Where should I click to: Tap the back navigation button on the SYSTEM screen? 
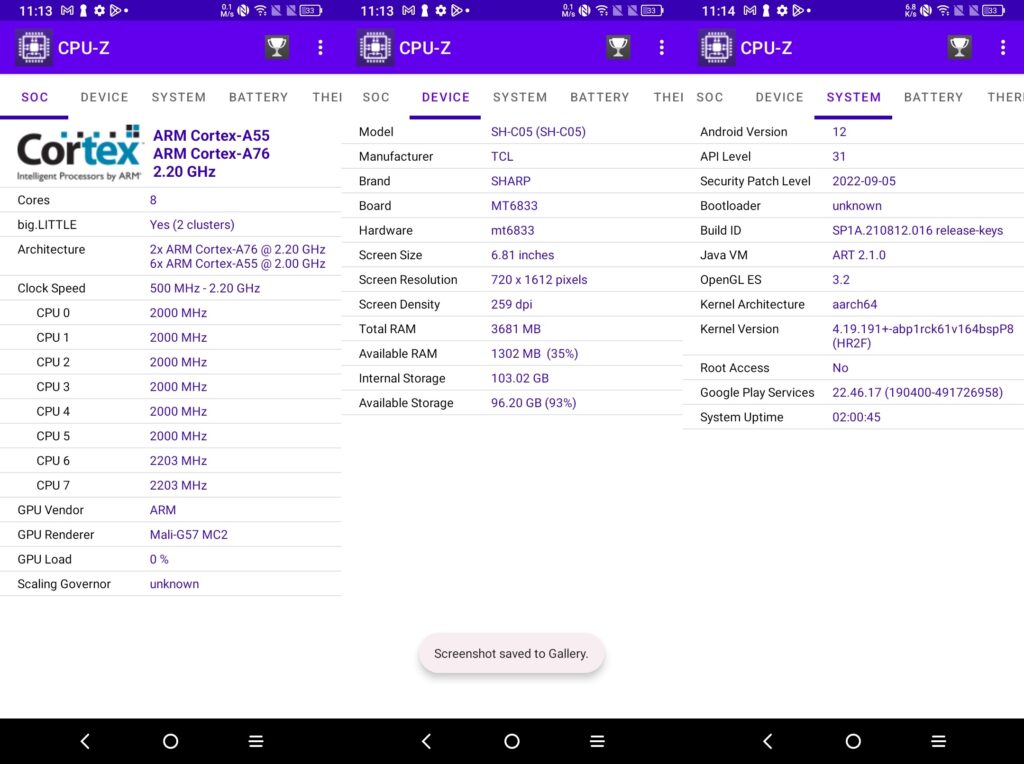[768, 741]
